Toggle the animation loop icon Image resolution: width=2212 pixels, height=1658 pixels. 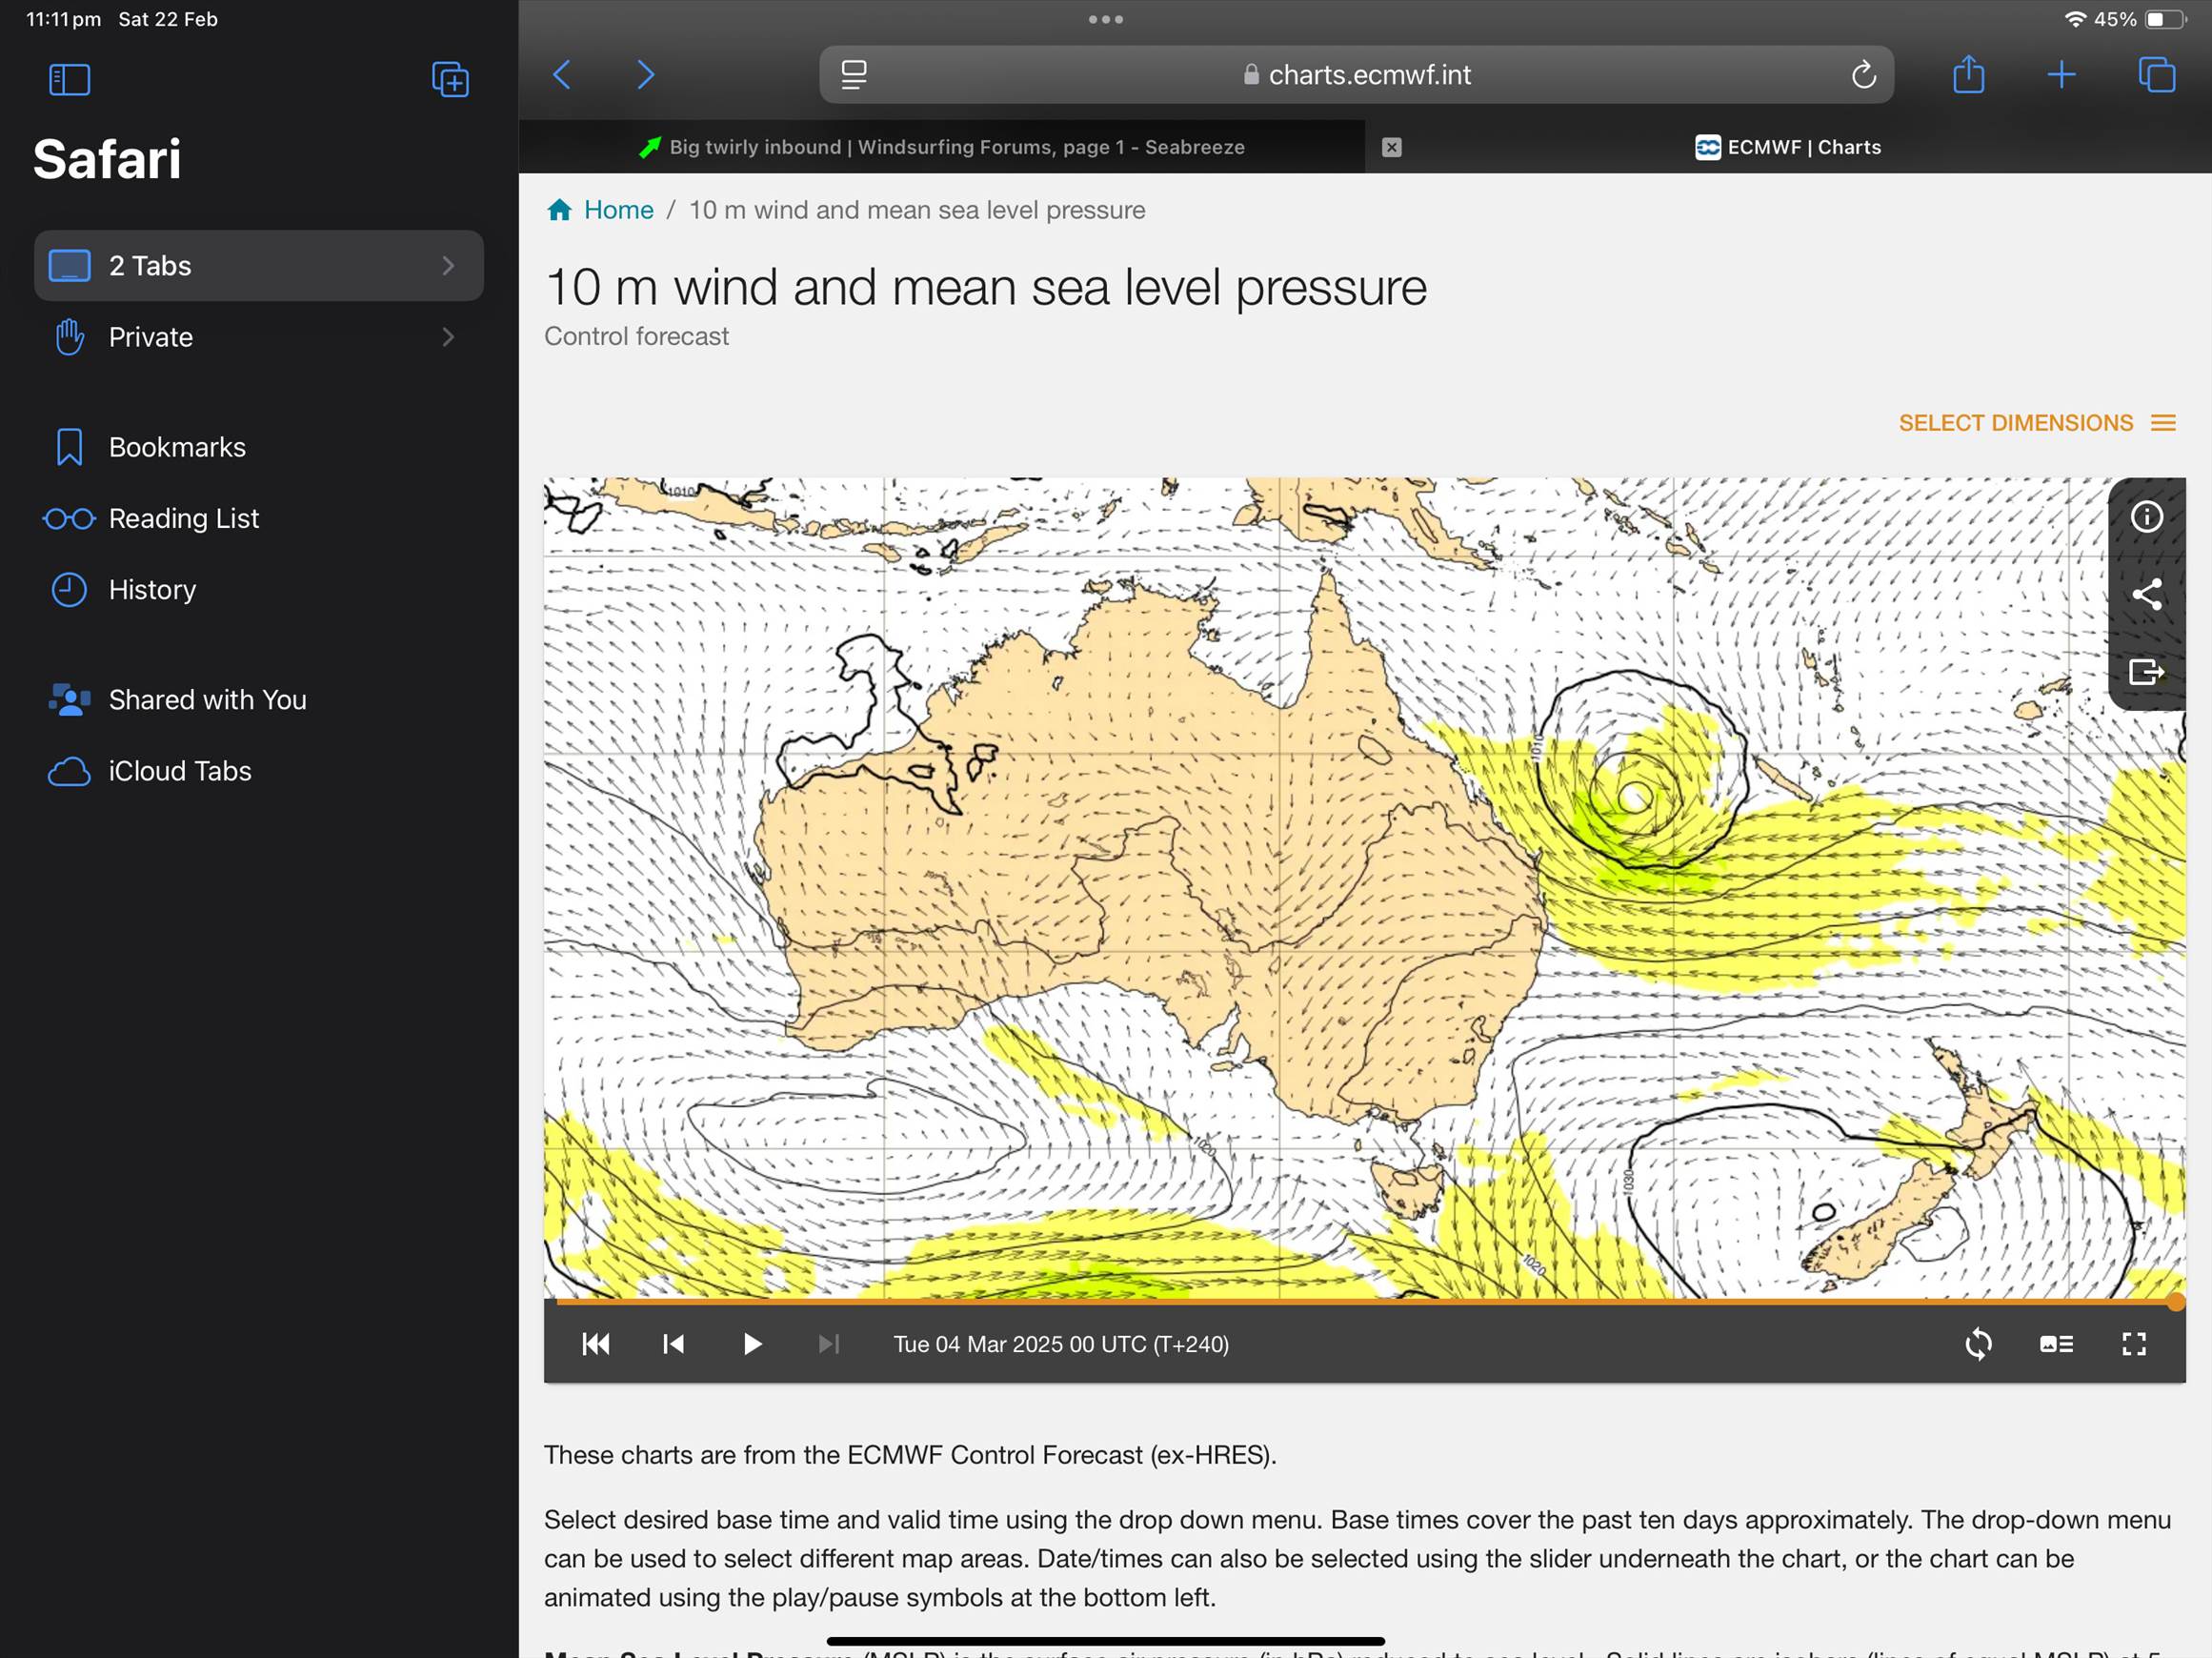[1978, 1344]
